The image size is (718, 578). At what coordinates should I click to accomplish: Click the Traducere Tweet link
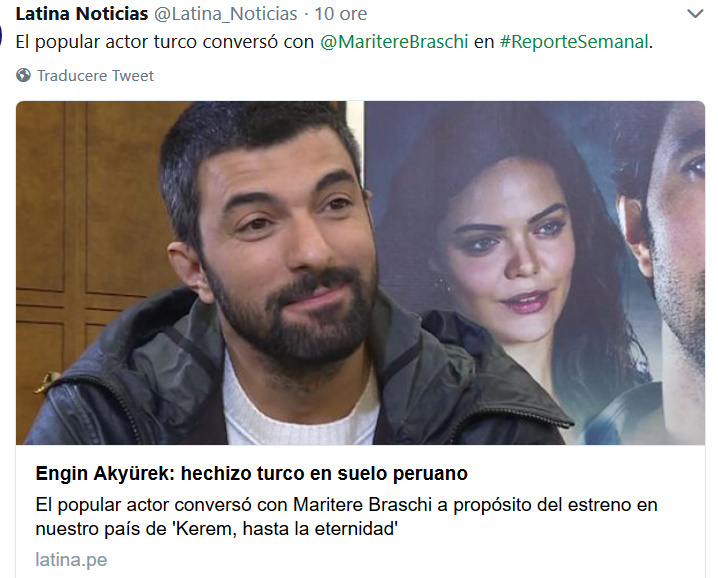(95, 76)
